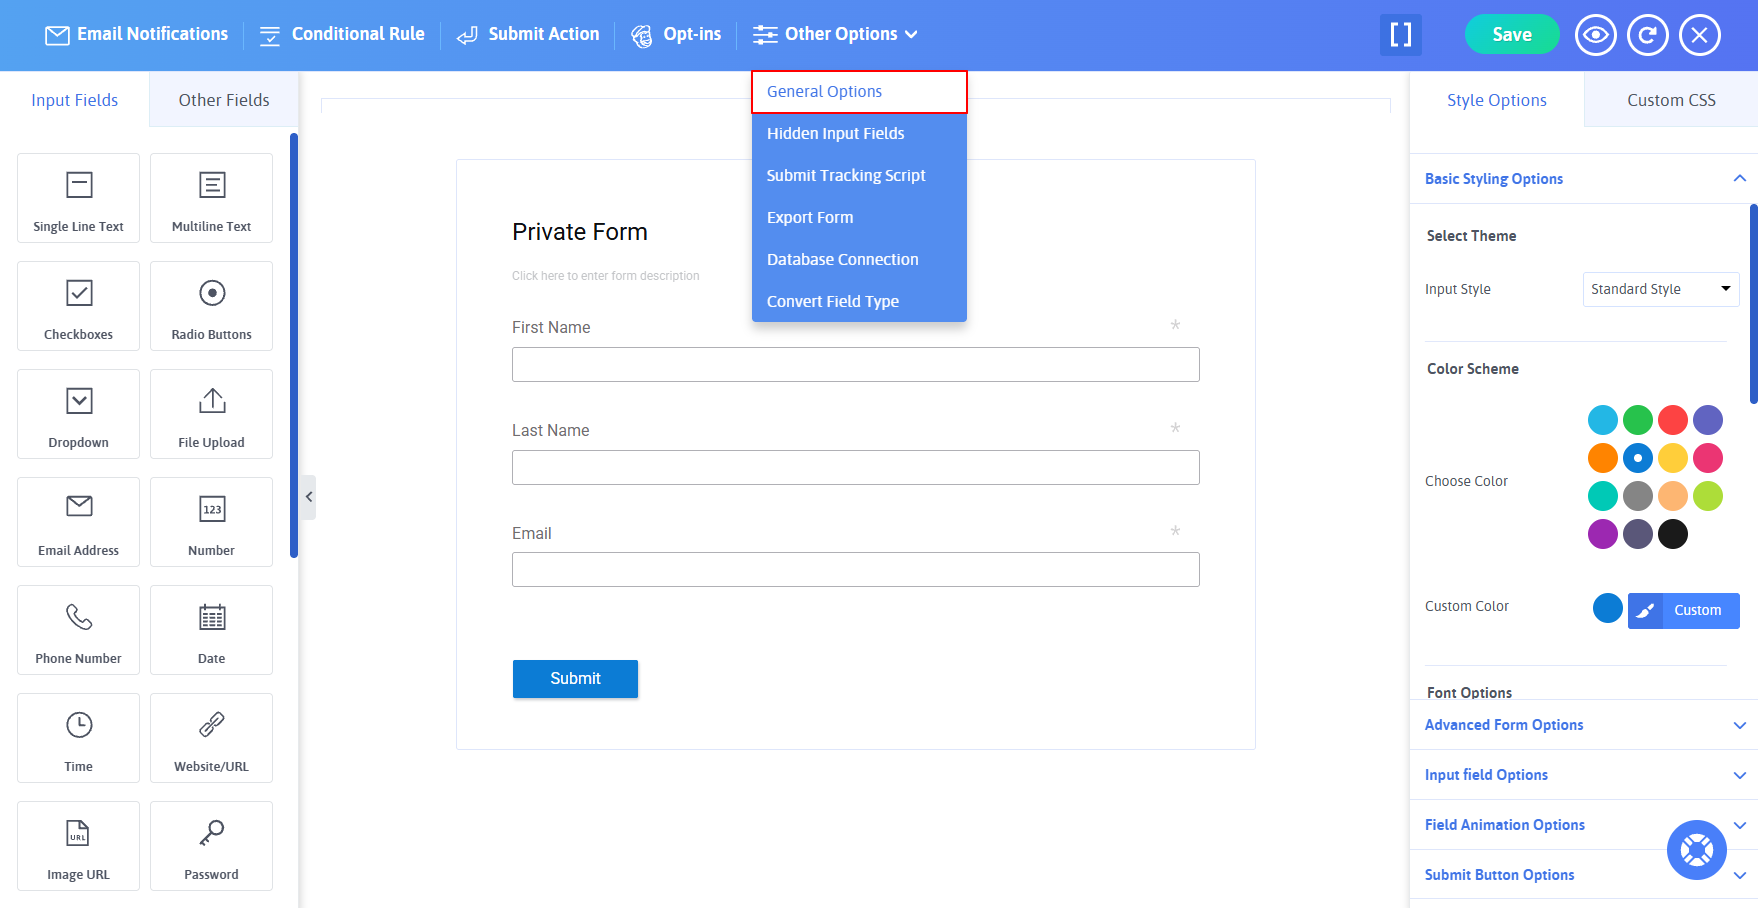
Task: Add a File Upload field
Action: [211, 414]
